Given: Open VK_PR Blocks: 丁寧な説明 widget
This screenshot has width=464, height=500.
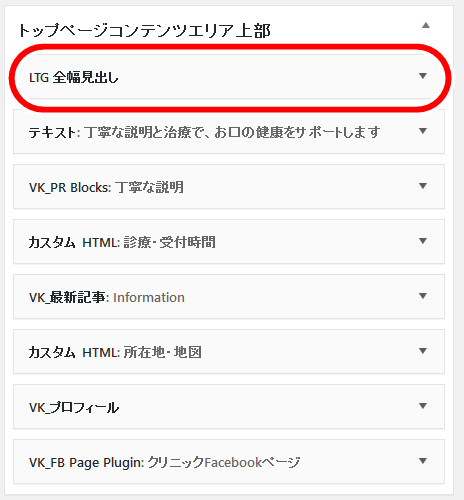Looking at the screenshot, I should [229, 187].
